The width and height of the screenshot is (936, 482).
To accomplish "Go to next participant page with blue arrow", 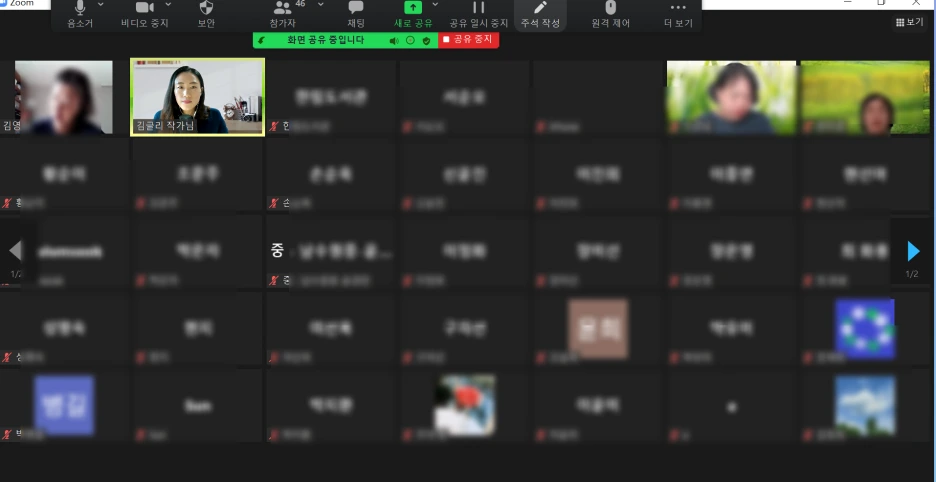I will pos(913,251).
